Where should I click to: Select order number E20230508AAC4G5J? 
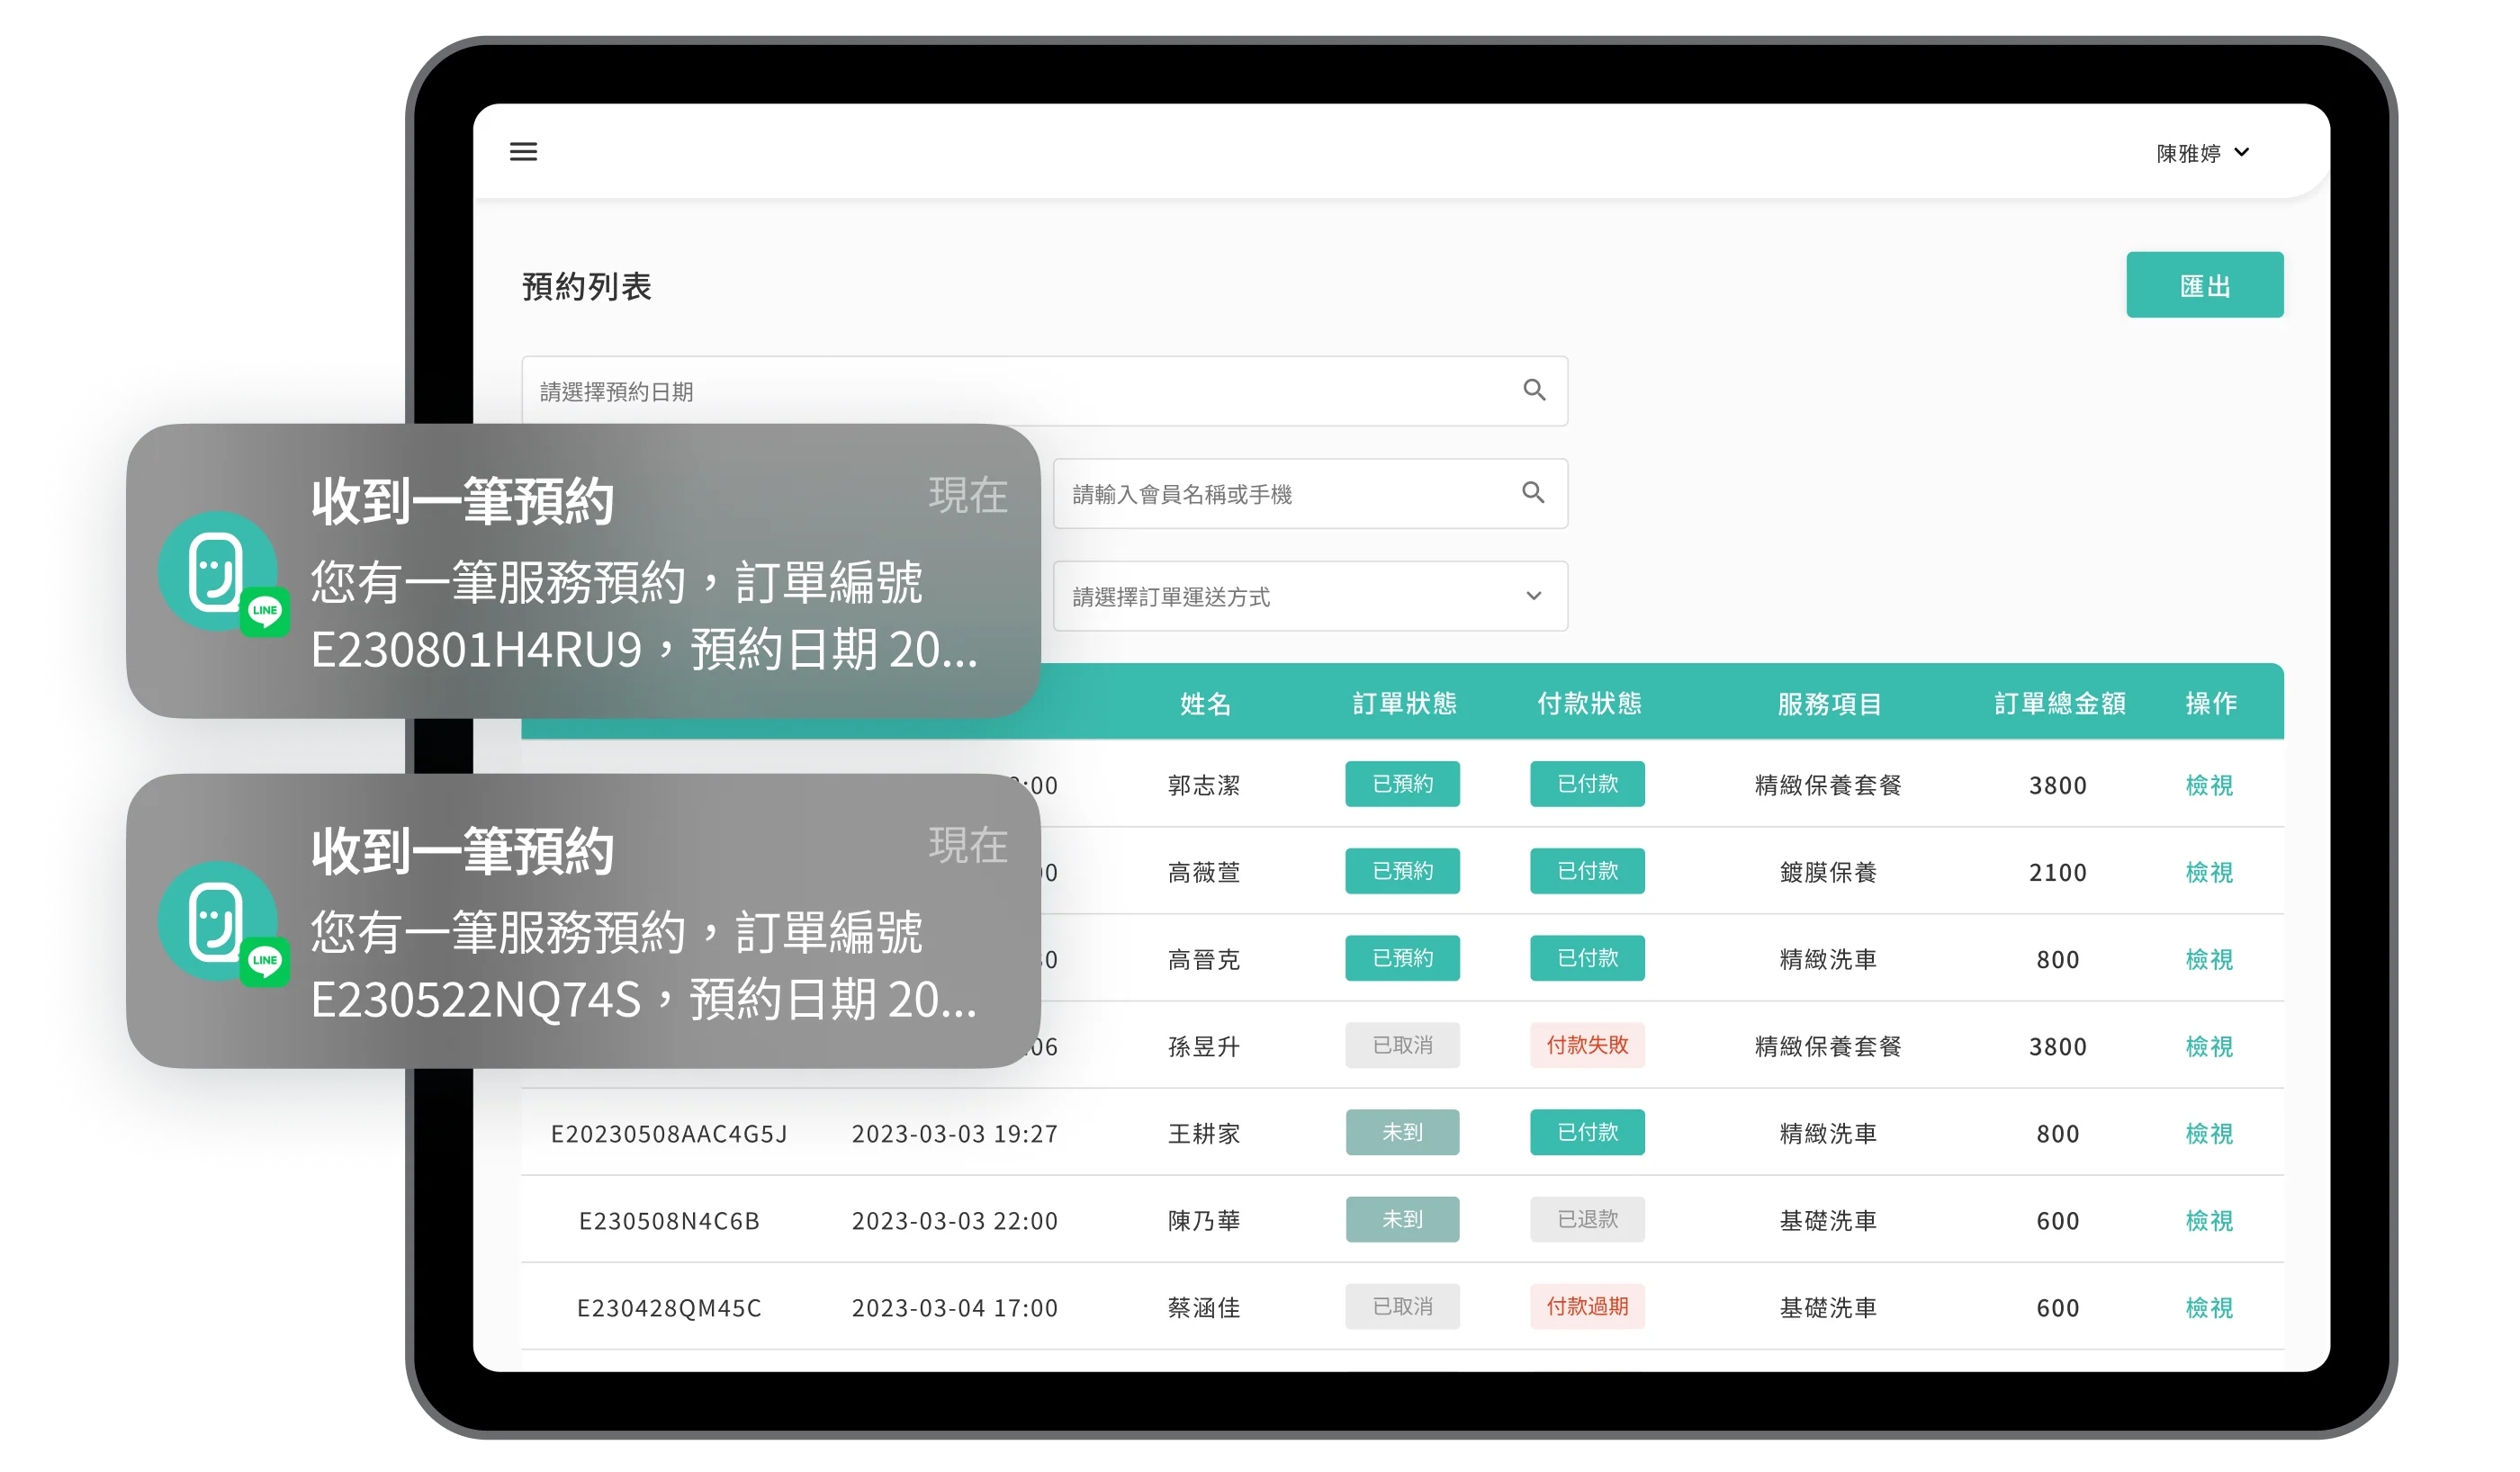(x=669, y=1133)
